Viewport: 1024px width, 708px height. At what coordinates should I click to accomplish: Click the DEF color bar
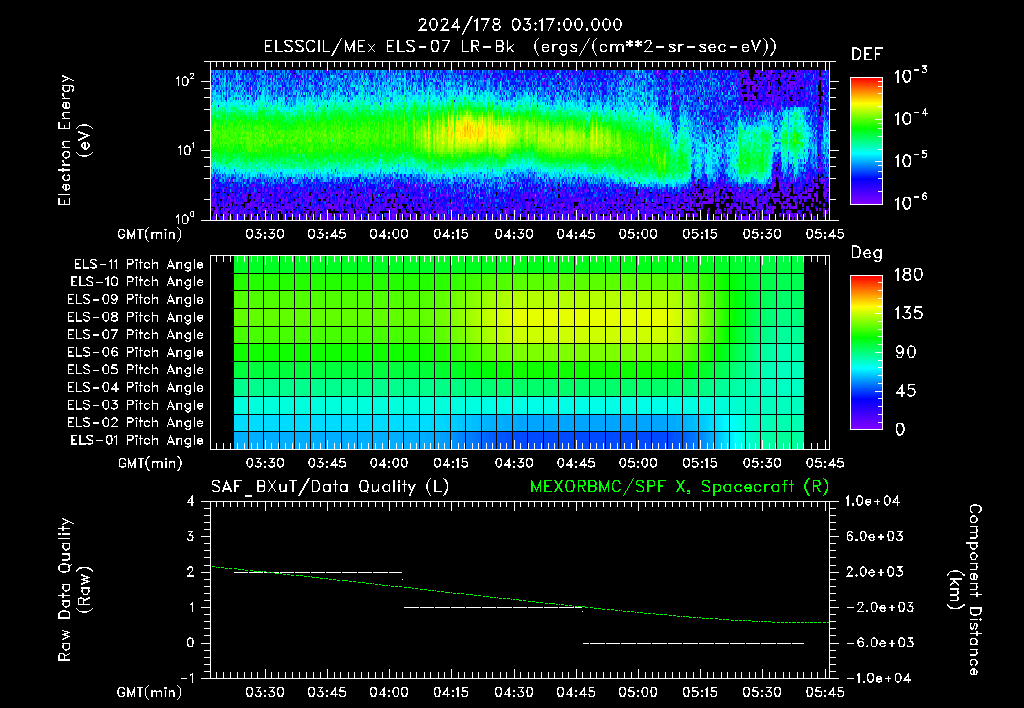(x=867, y=140)
